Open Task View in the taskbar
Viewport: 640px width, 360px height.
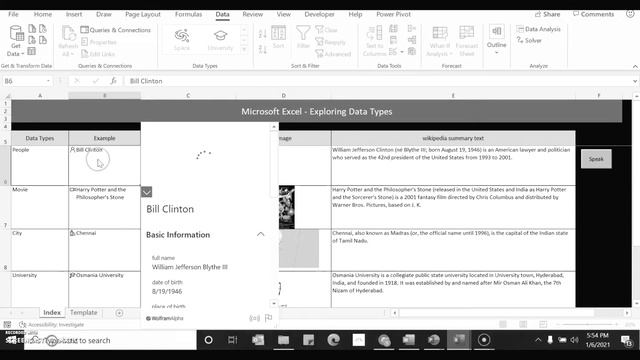(x=233, y=340)
